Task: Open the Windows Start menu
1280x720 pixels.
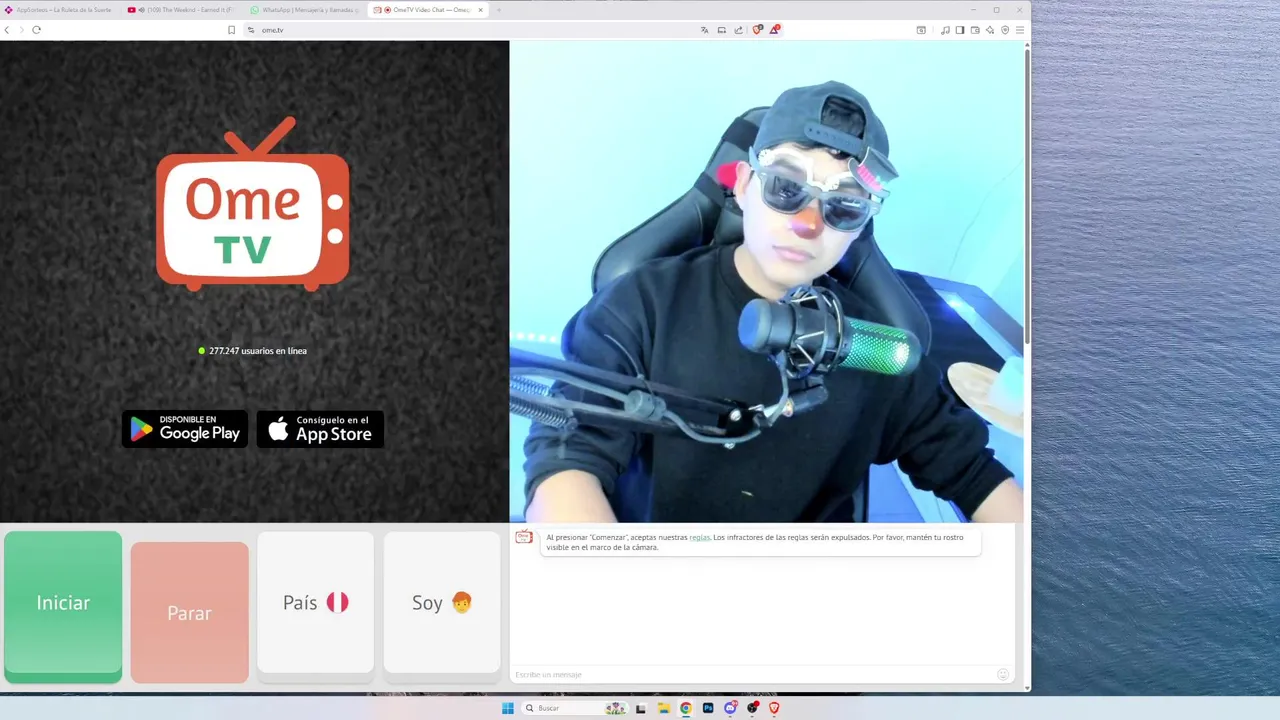Action: coord(507,708)
